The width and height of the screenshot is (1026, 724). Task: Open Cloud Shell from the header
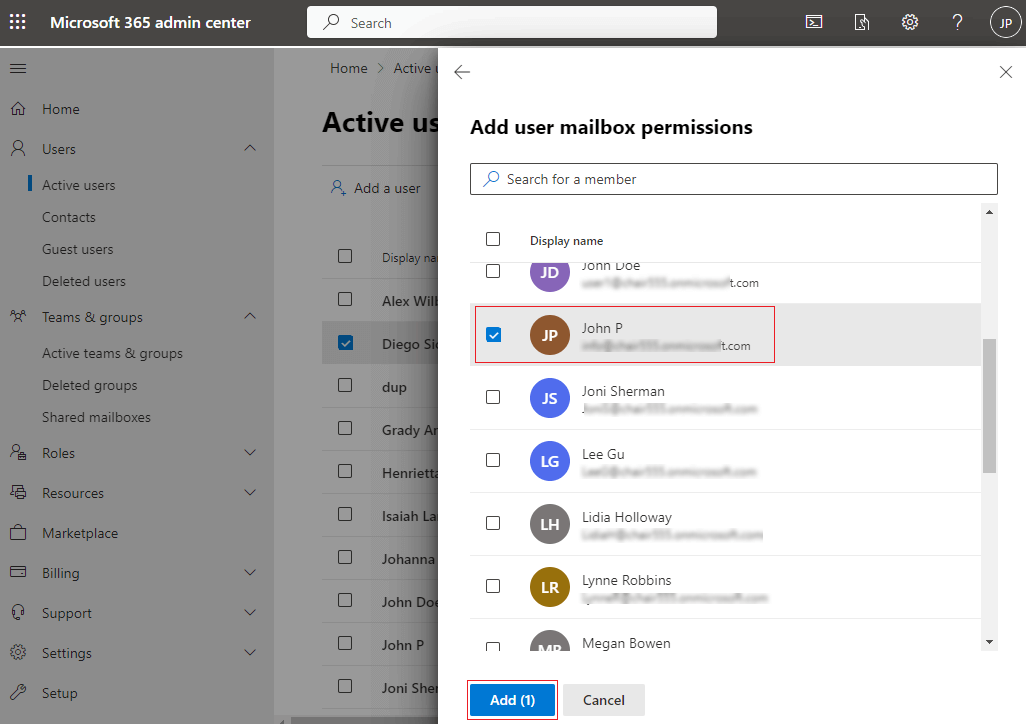(814, 22)
